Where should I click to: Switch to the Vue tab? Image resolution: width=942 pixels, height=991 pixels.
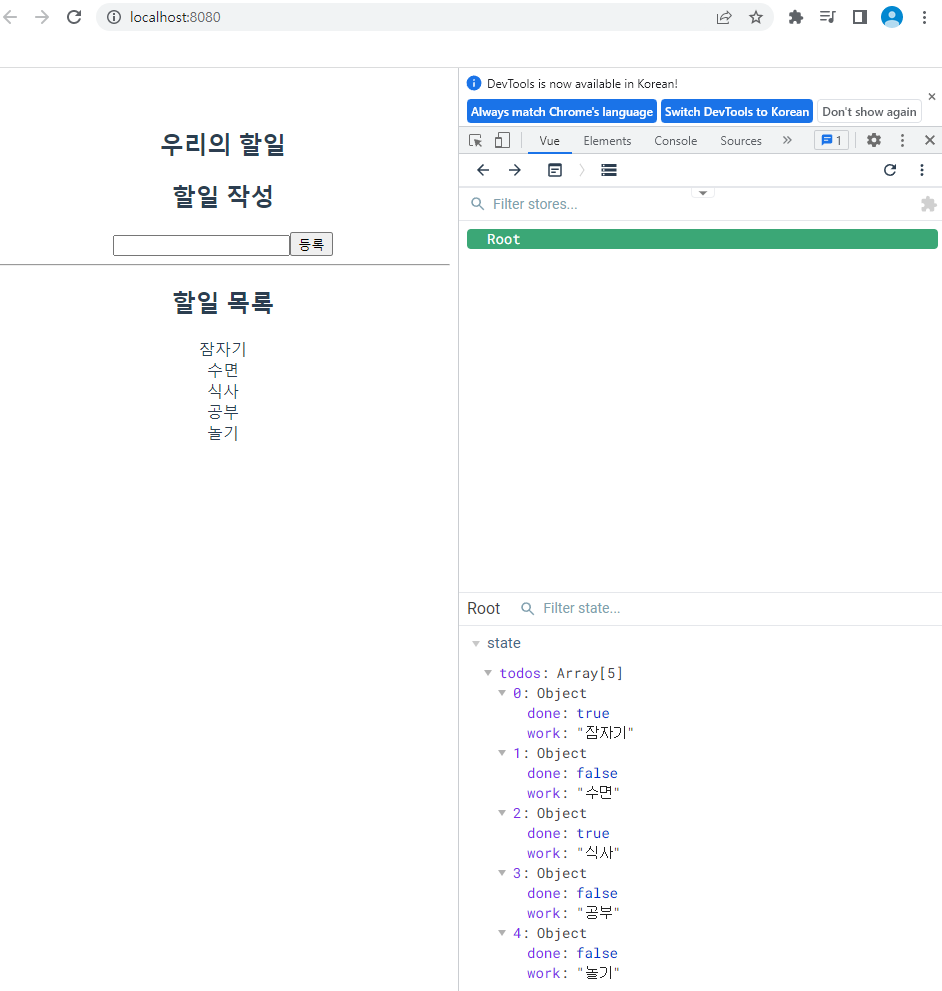(x=549, y=140)
